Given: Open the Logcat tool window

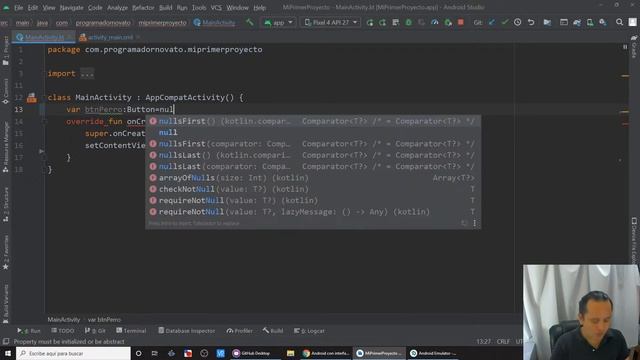Looking at the screenshot, I should coord(309,331).
